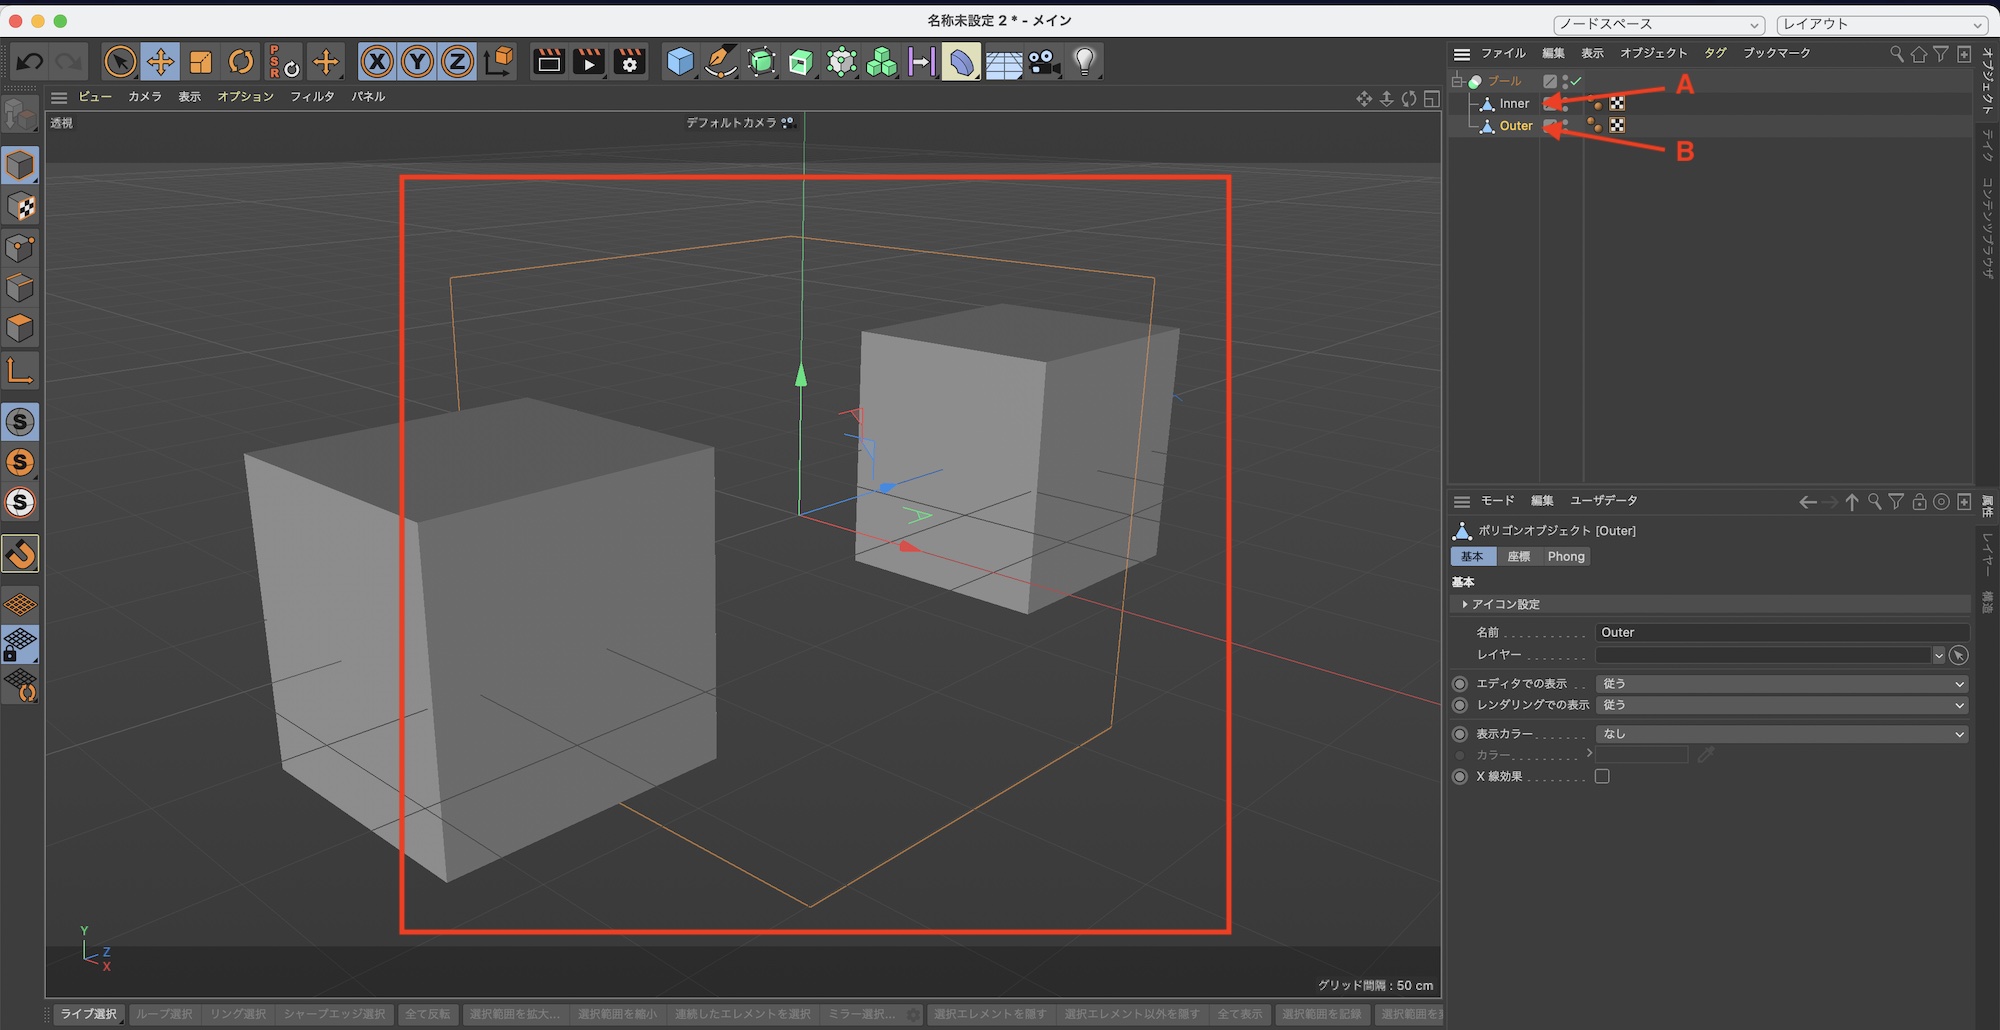The image size is (2000, 1030).
Task: Activate the Live Selection arrow tool
Action: pos(120,62)
